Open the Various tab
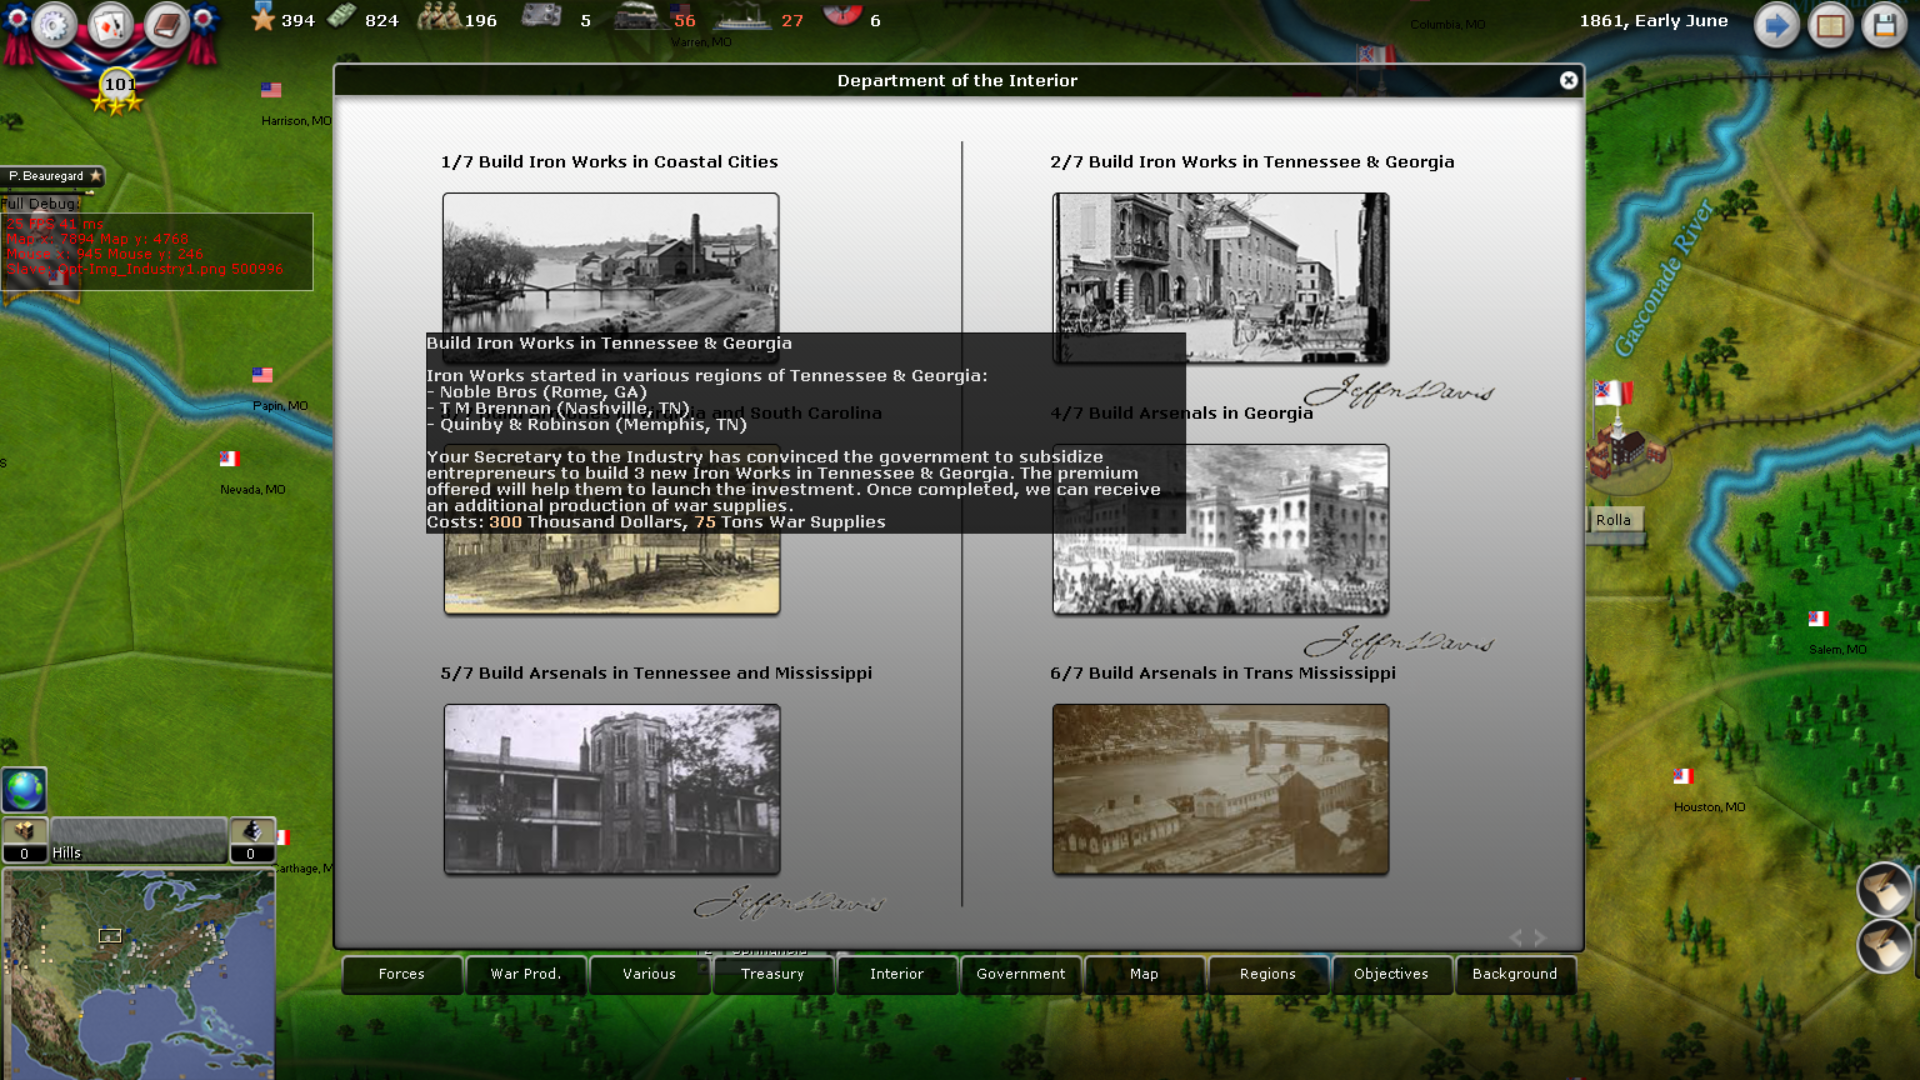The width and height of the screenshot is (1920, 1080). pyautogui.click(x=649, y=974)
